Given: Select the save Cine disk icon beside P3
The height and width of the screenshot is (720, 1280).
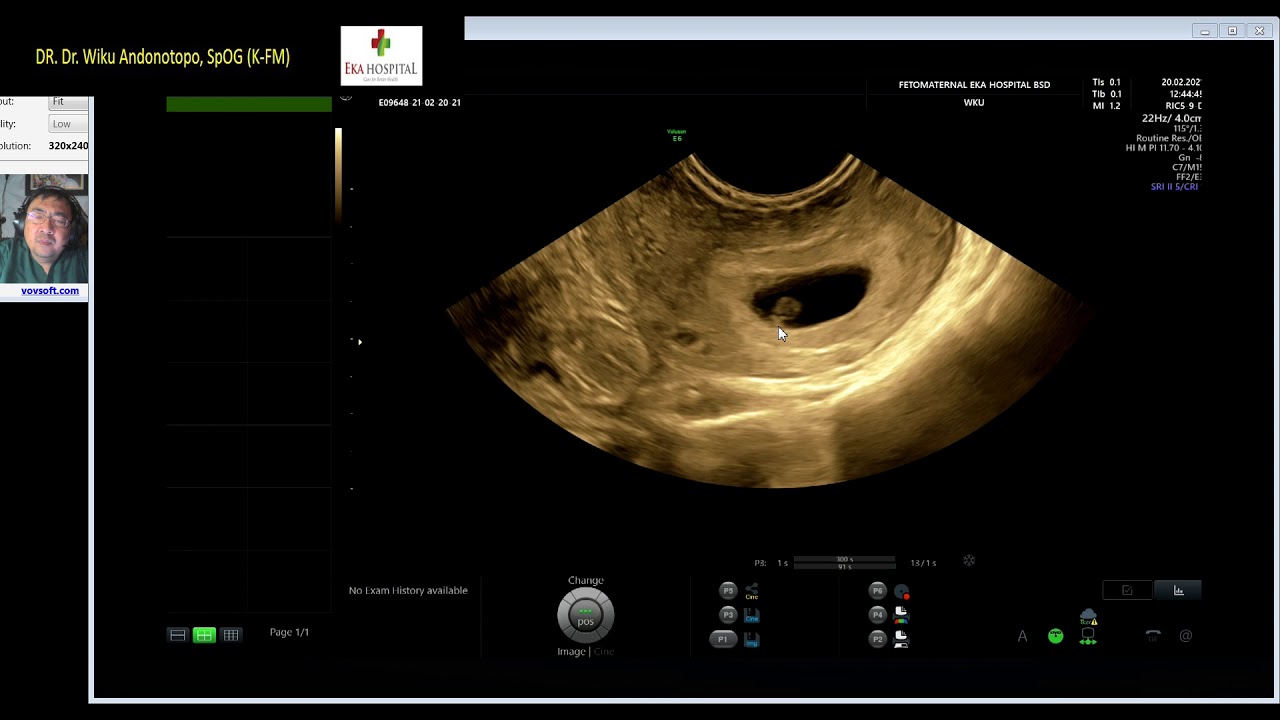Looking at the screenshot, I should (752, 615).
